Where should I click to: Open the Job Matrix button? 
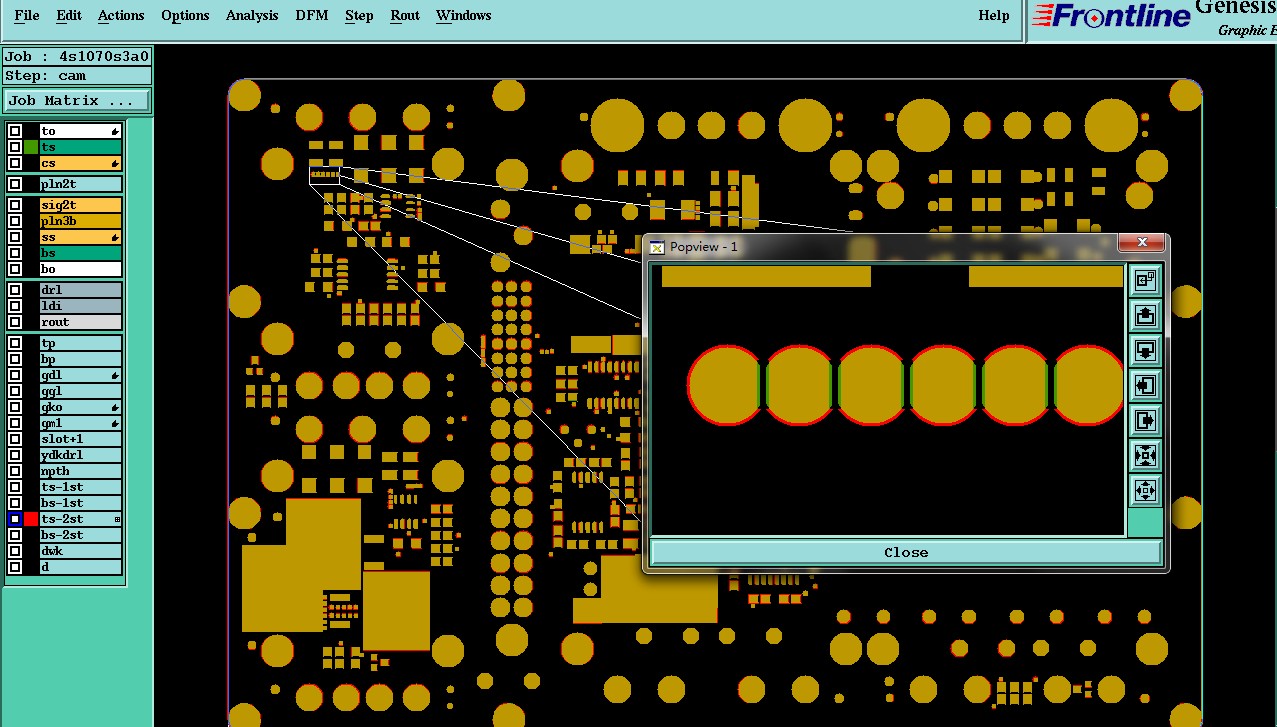[x=77, y=100]
